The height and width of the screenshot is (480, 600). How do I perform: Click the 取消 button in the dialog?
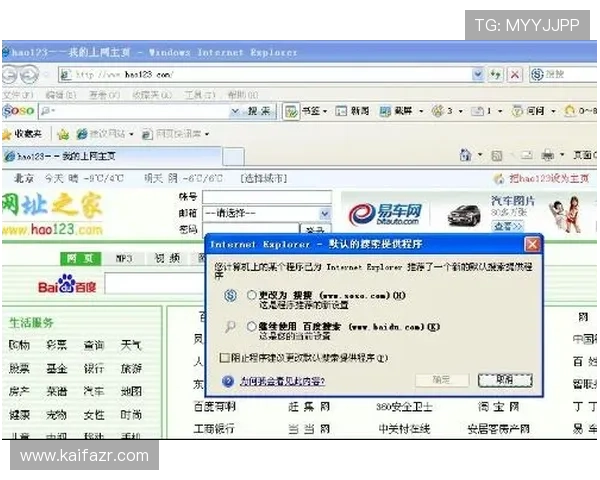pos(505,380)
